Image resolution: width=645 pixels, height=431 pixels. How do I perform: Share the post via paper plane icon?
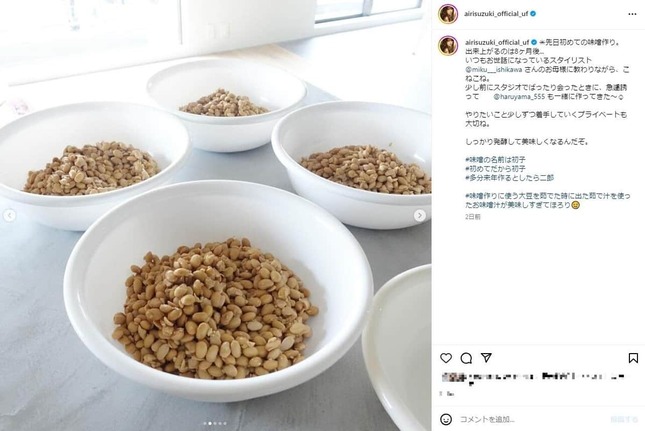[x=486, y=357]
